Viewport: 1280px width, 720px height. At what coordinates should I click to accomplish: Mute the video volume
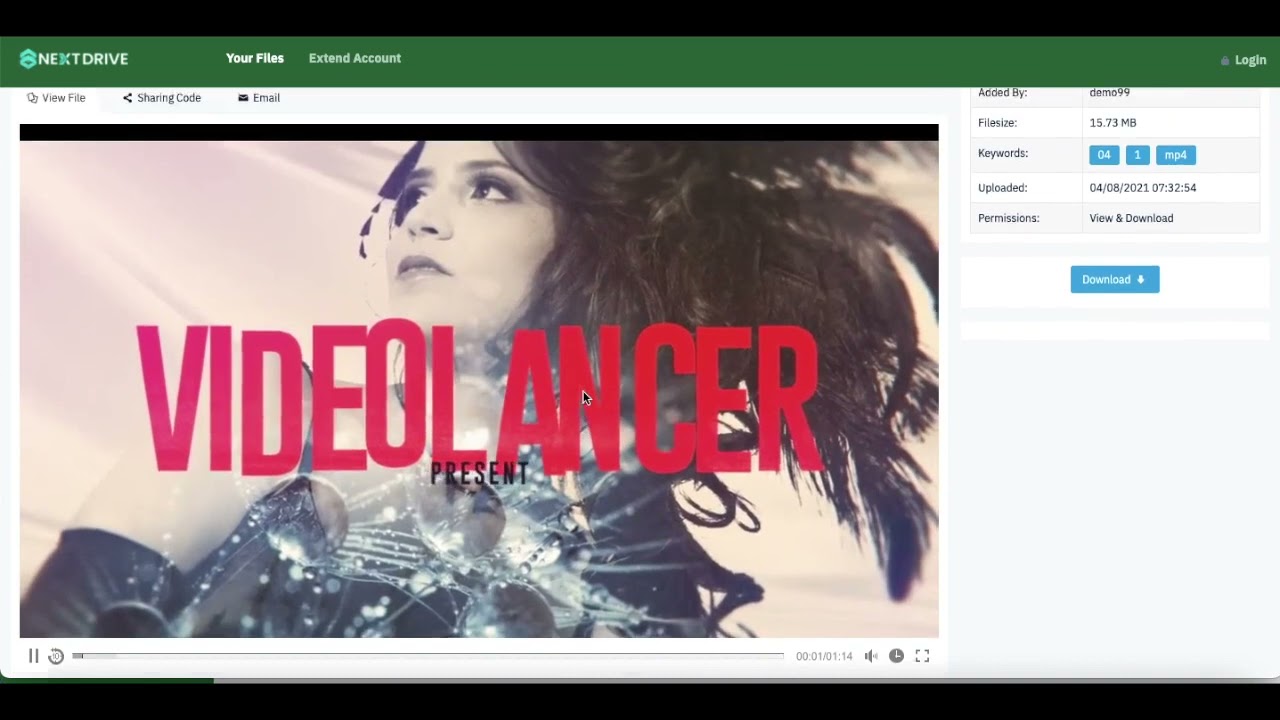click(x=871, y=656)
